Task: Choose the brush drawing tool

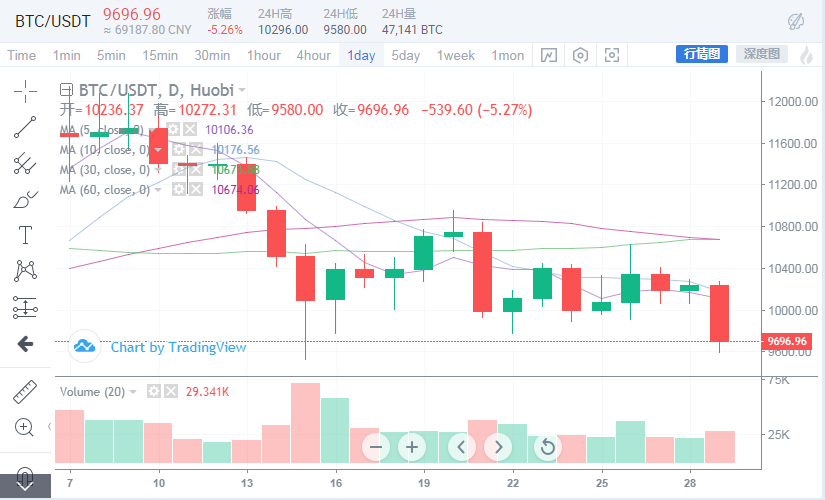Action: (x=25, y=200)
